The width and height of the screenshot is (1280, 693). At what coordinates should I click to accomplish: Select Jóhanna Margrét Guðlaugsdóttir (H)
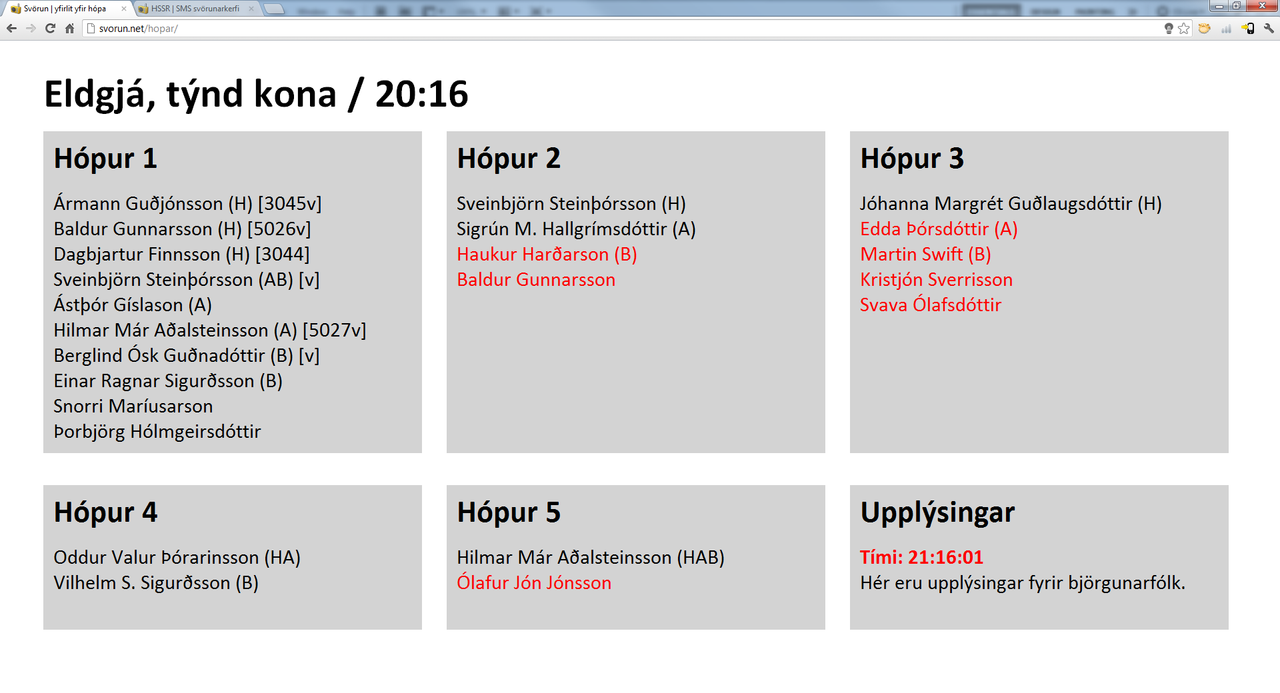click(x=1011, y=204)
